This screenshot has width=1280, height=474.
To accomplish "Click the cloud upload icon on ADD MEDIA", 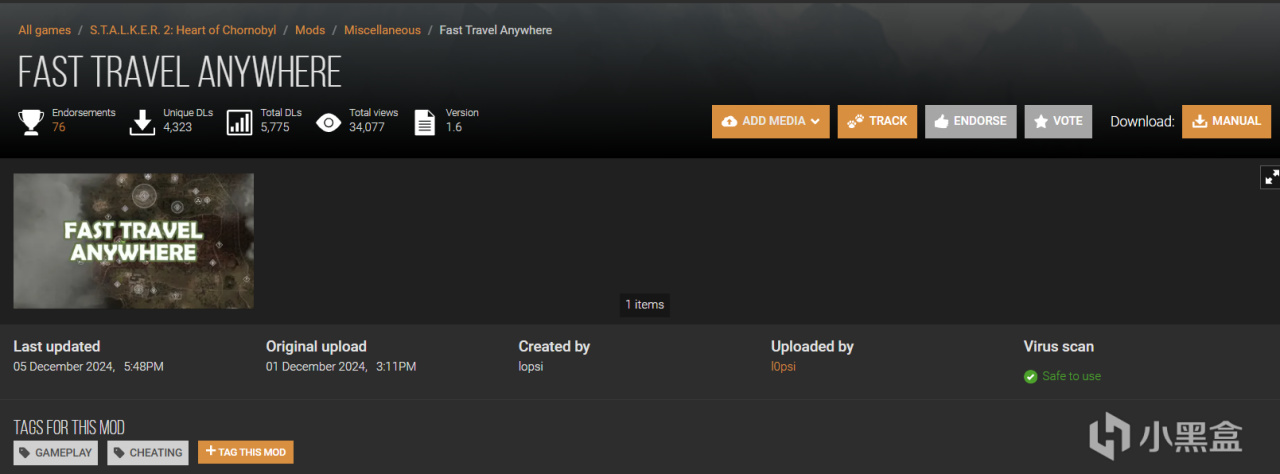I will (x=729, y=121).
